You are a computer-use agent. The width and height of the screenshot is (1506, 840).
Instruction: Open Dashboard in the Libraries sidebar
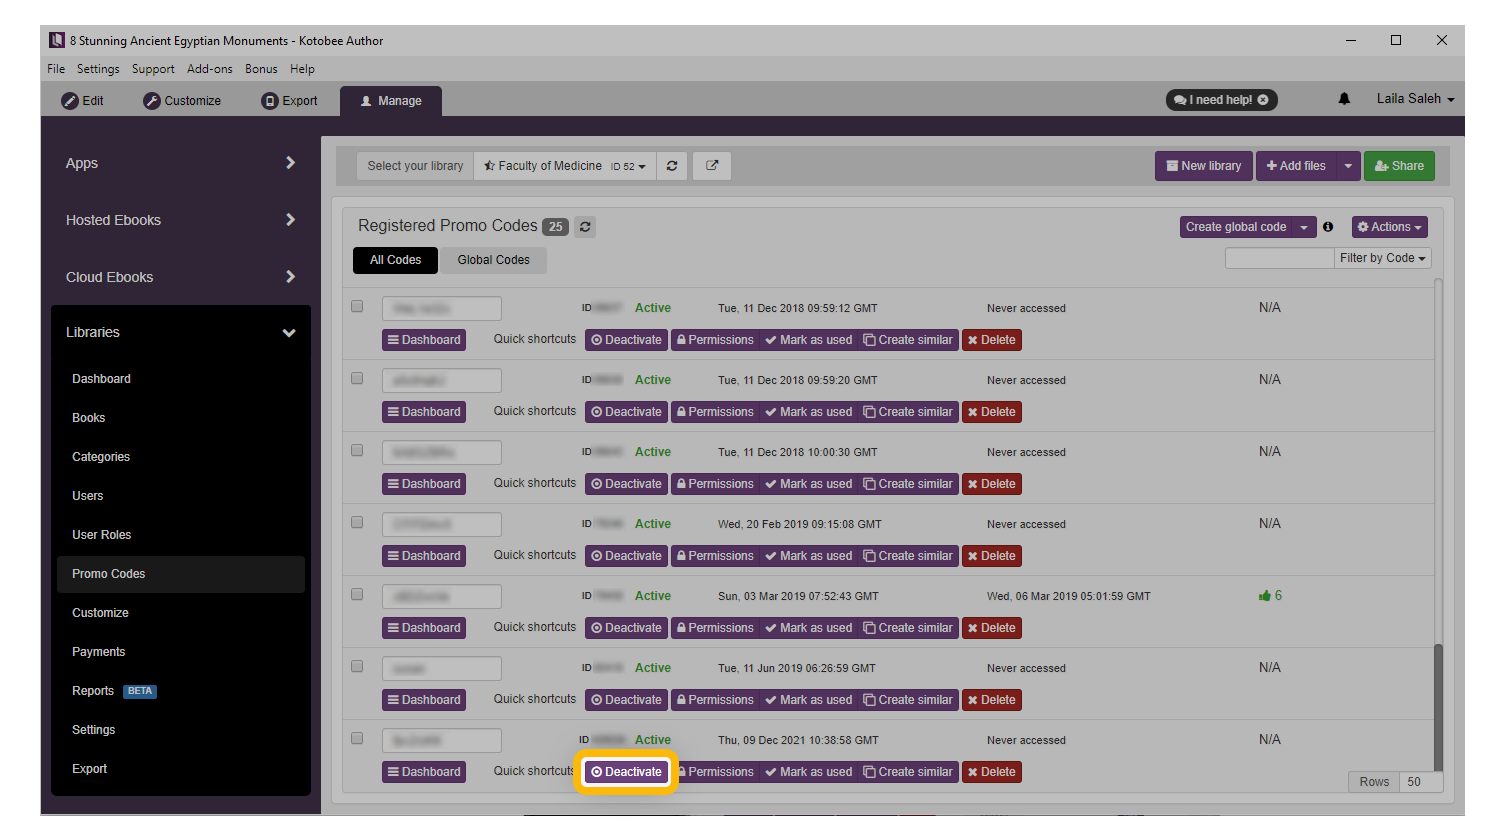pyautogui.click(x=101, y=379)
